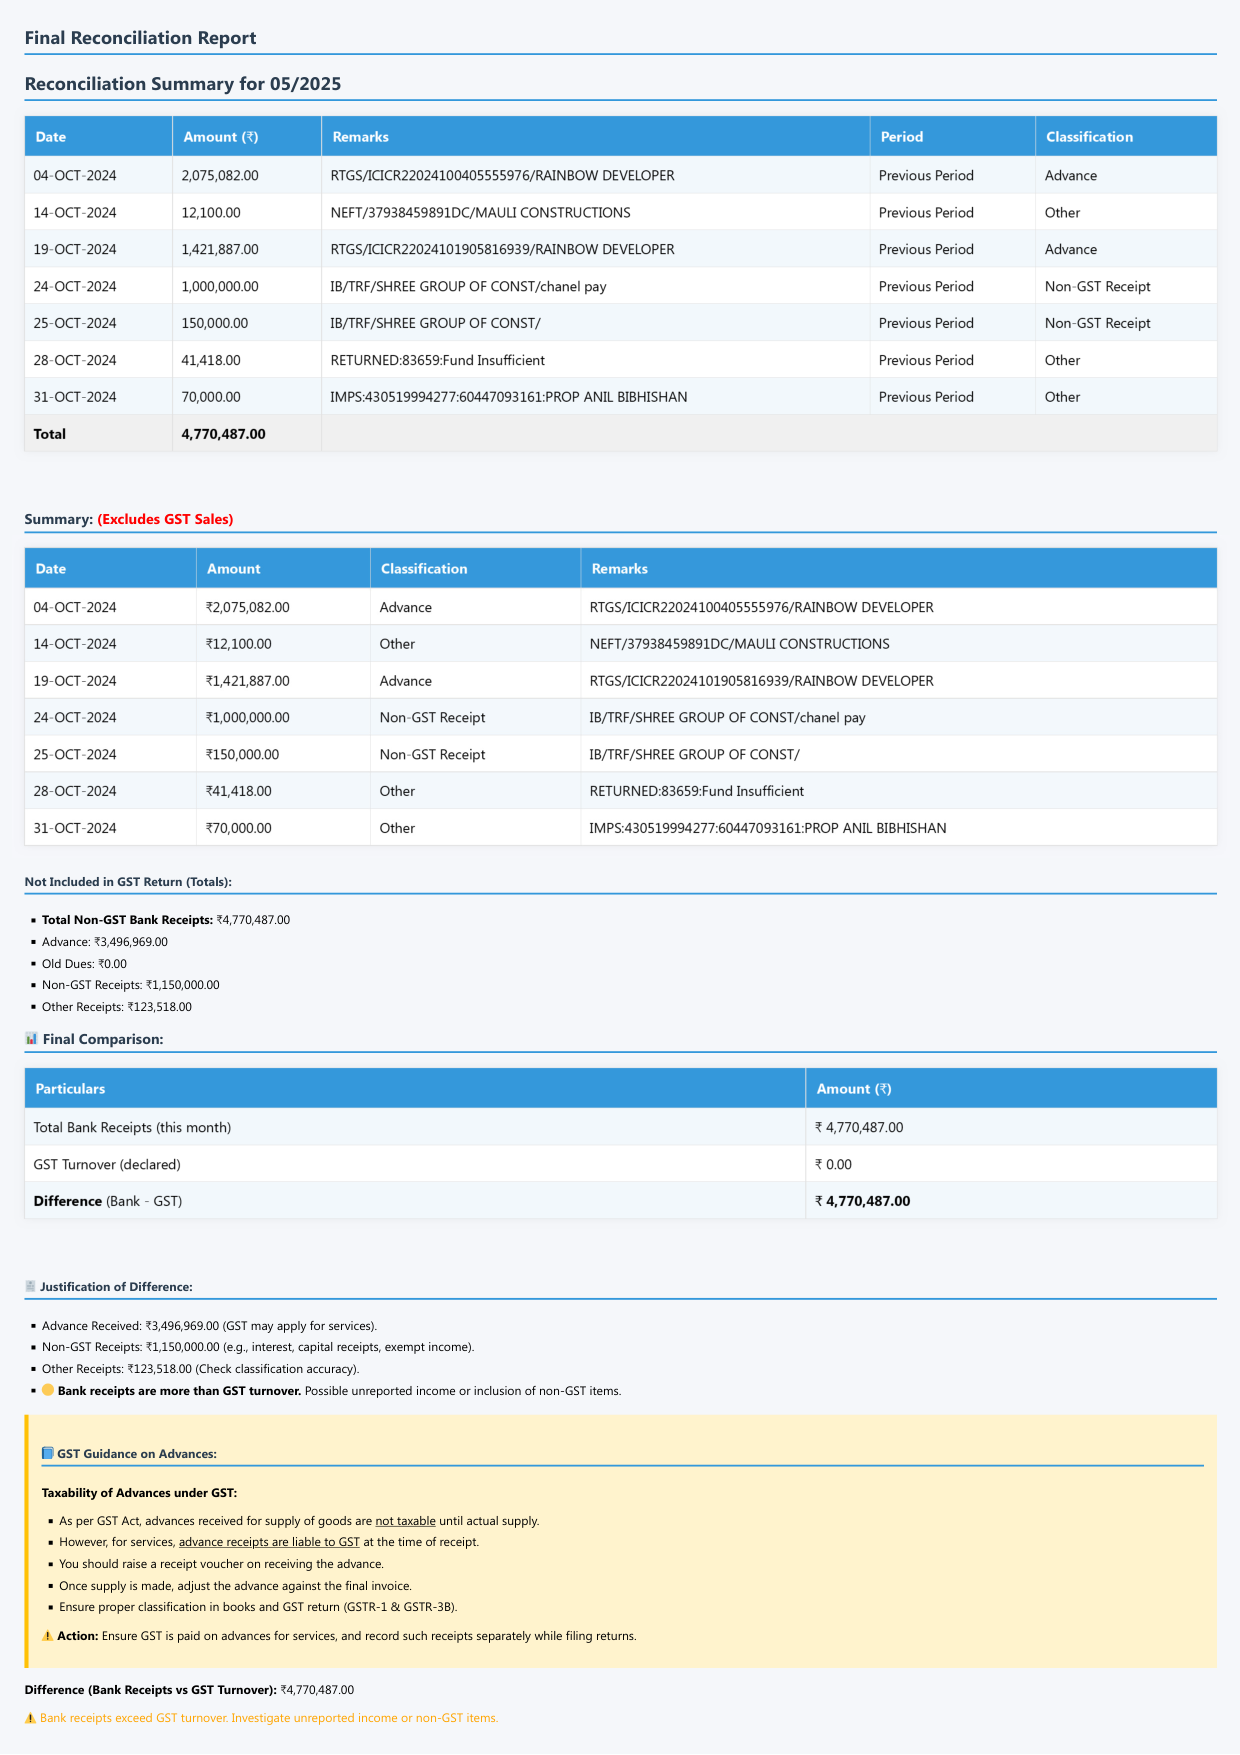Select the Difference (Bank - GST) row label

coord(108,1201)
